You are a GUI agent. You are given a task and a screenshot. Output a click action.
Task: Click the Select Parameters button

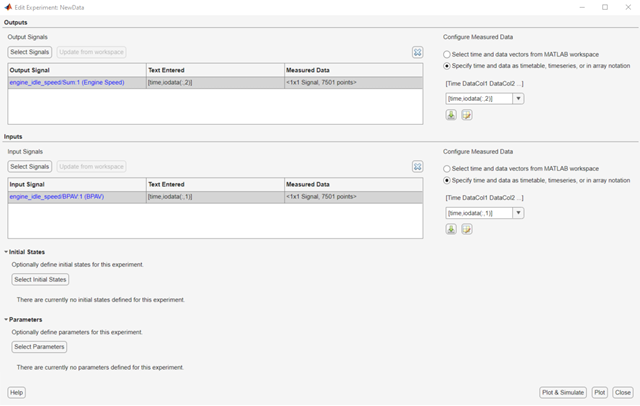click(39, 347)
